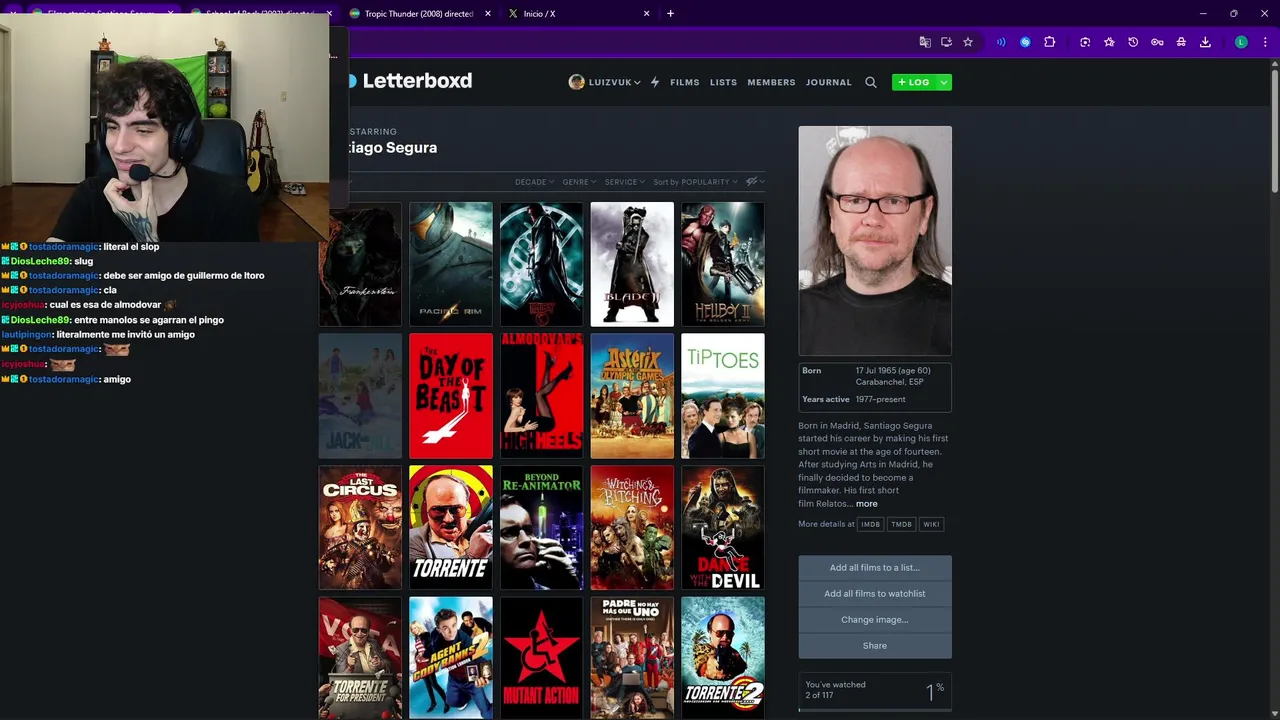Open The Day of the Beast poster

pyautogui.click(x=451, y=396)
